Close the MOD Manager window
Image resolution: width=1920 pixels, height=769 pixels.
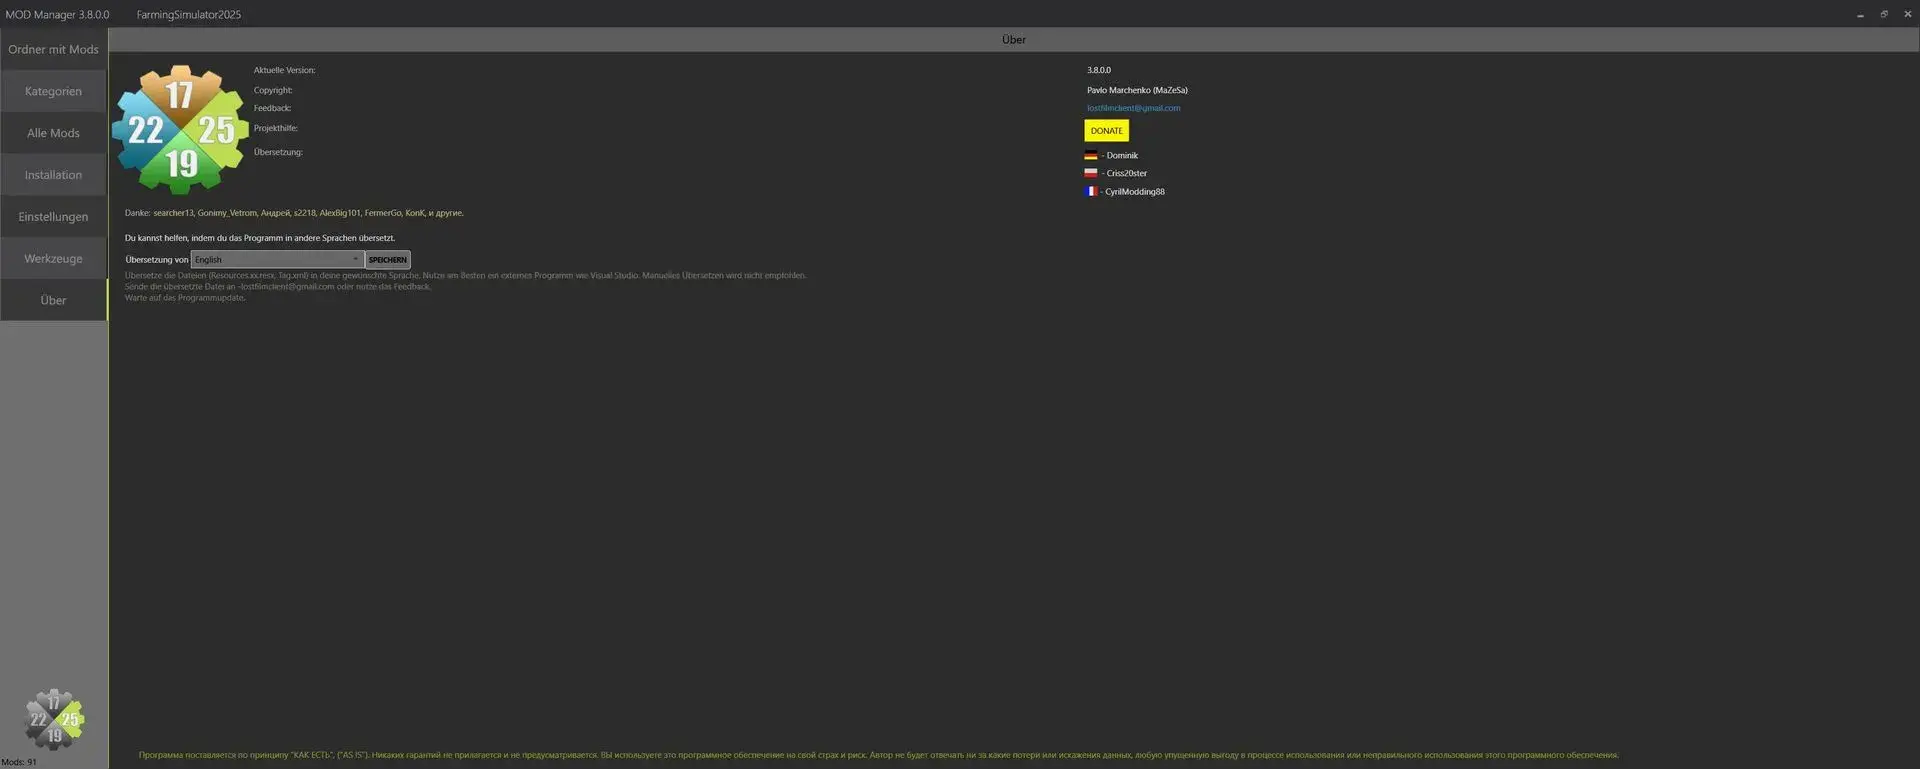[1907, 14]
